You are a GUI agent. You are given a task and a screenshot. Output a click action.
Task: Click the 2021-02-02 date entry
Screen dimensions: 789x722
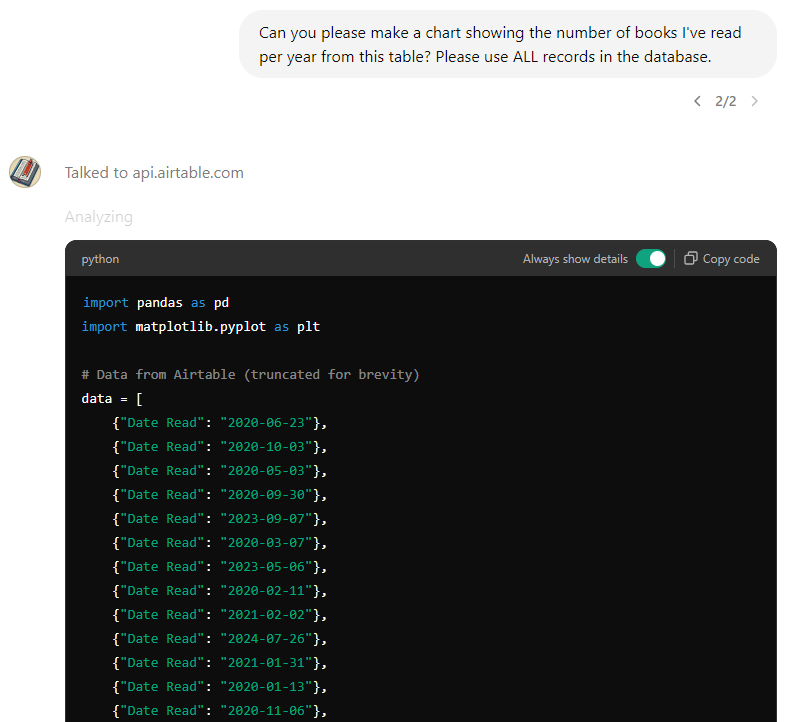(219, 615)
